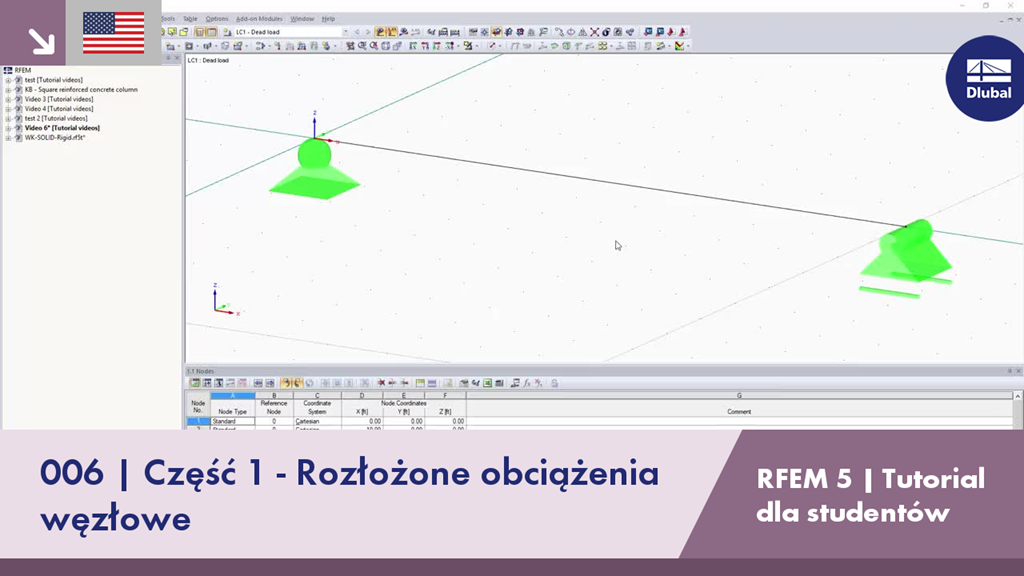This screenshot has height=576, width=1024.
Task: Open dropdown arrow beside the first second-row toolbar icon
Action: 180,46
